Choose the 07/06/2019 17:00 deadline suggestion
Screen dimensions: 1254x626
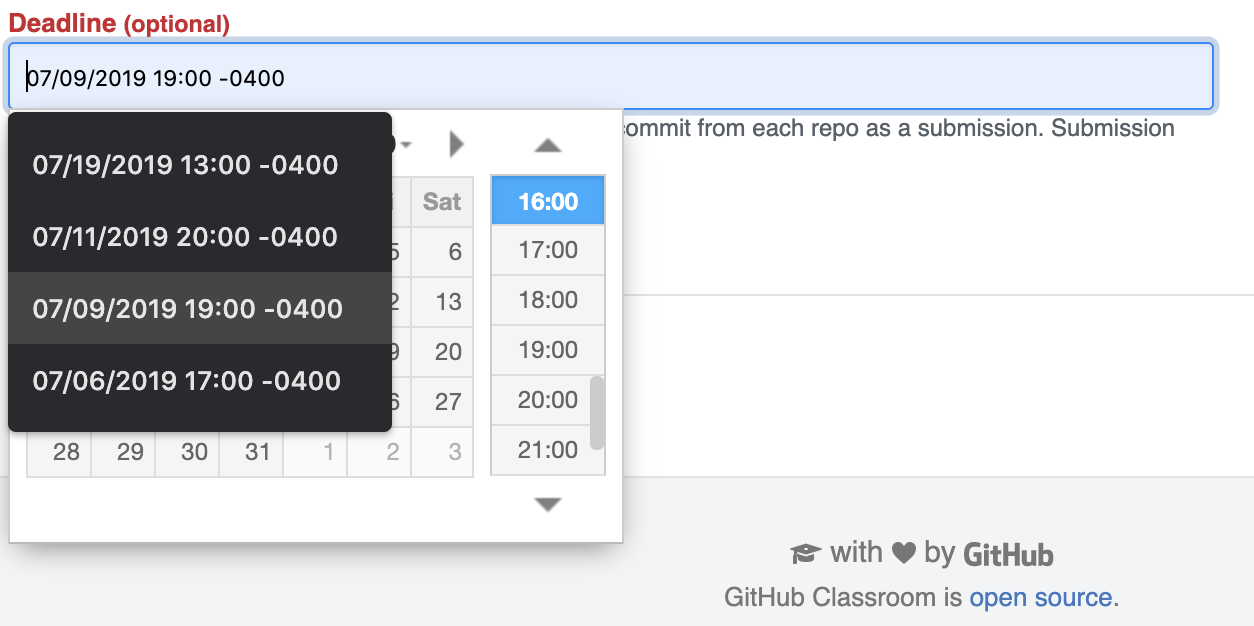(x=185, y=380)
